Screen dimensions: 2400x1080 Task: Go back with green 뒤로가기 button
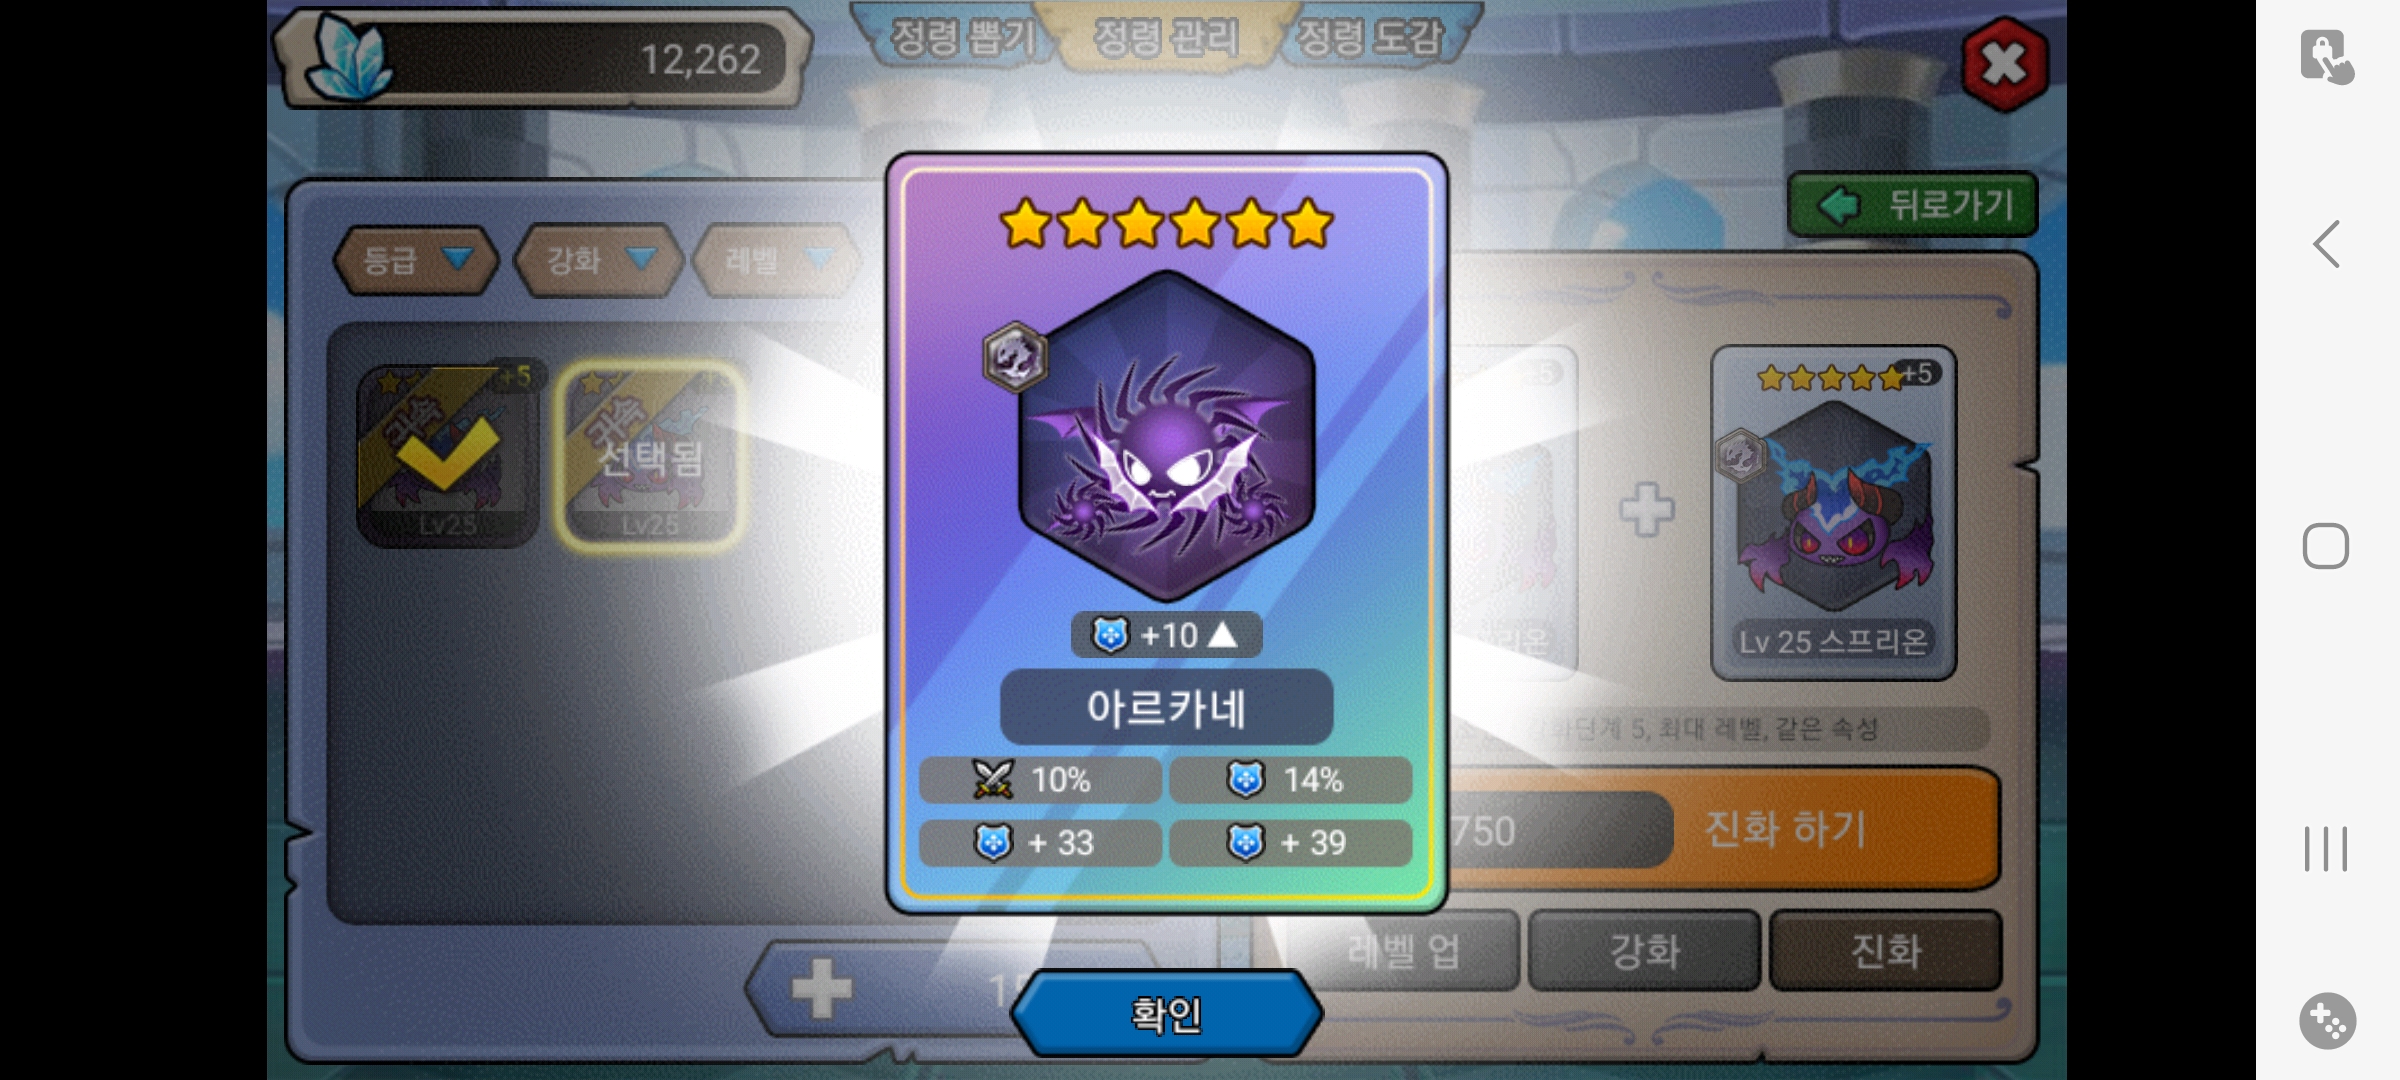1912,205
